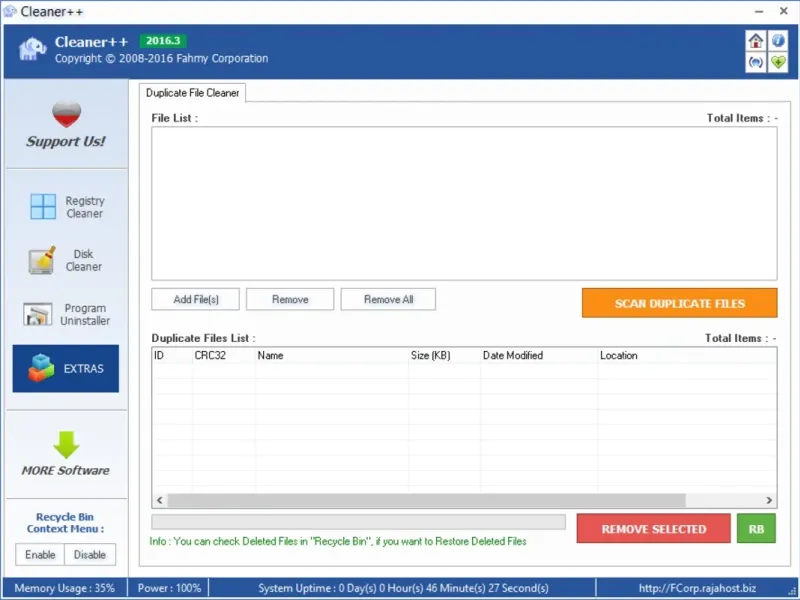Open the home icon in header

(x=756, y=40)
